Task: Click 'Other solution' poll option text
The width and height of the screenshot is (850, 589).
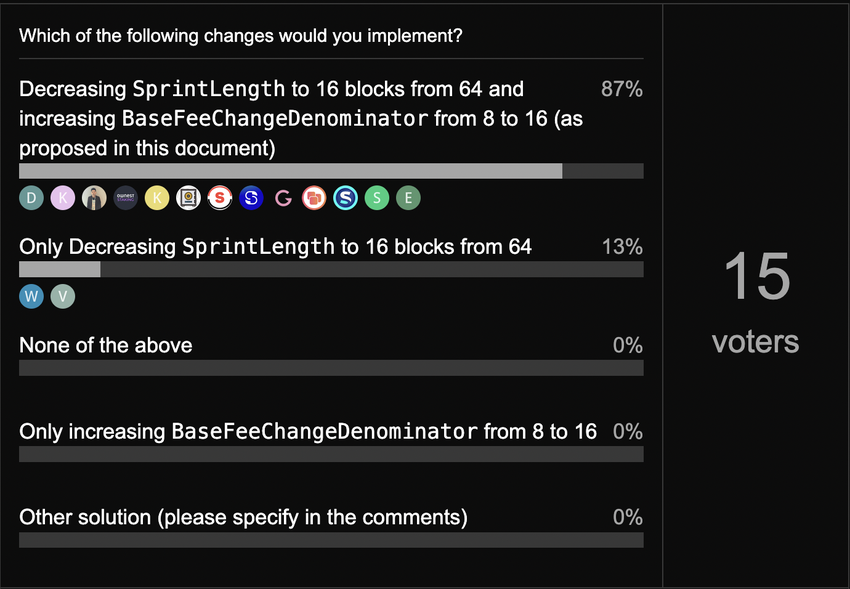Action: [243, 517]
